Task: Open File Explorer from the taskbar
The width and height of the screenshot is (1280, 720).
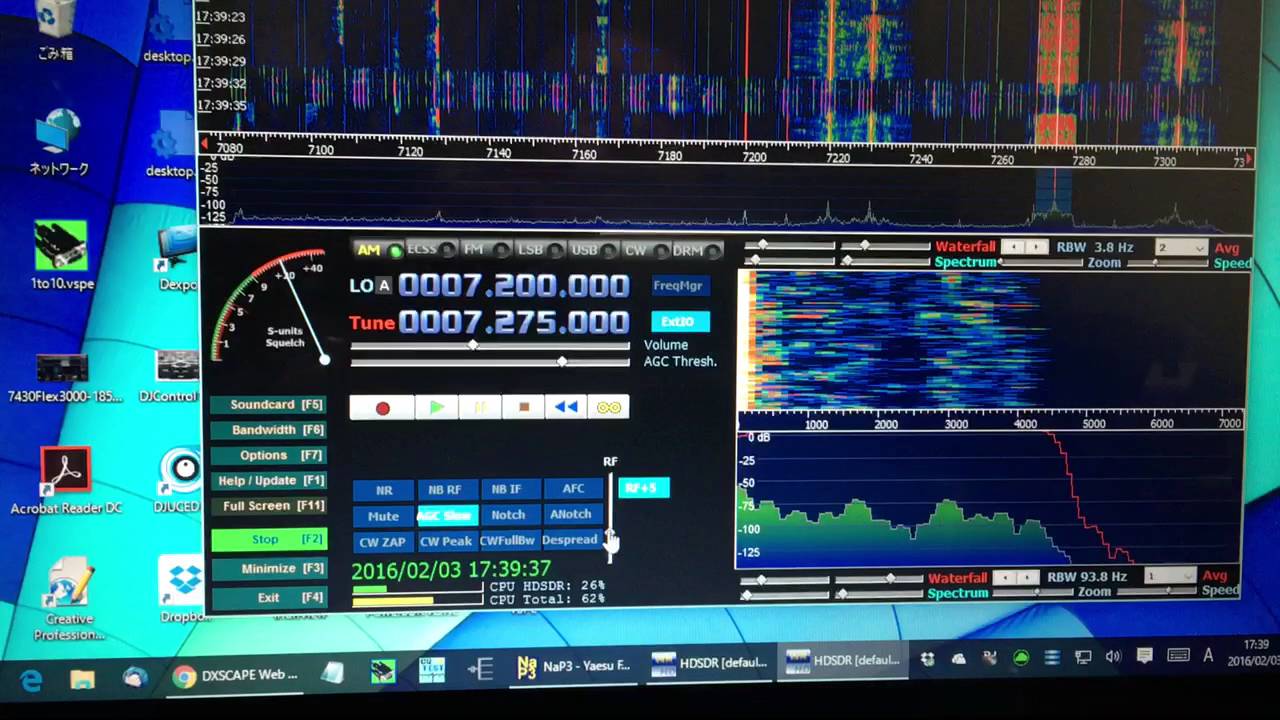Action: [82, 678]
